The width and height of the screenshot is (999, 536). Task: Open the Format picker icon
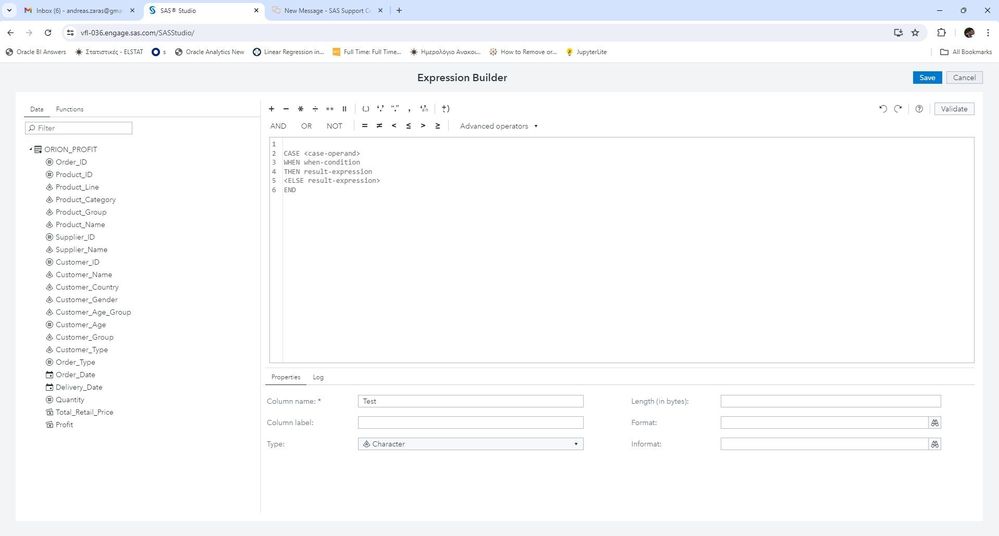935,423
